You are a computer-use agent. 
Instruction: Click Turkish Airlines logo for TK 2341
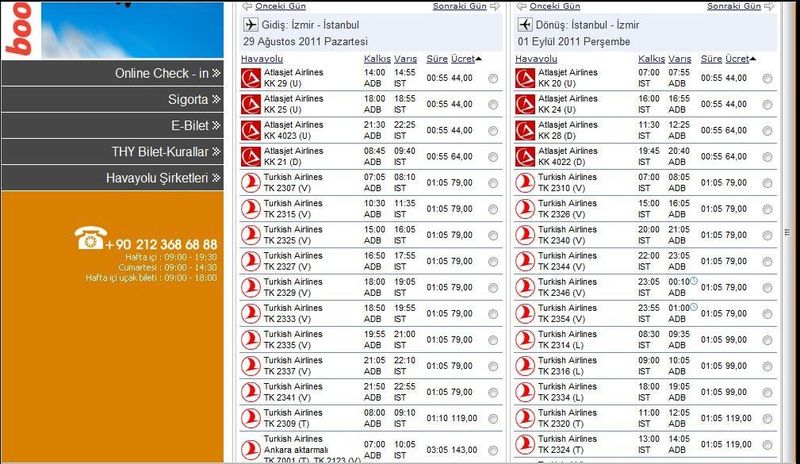click(251, 392)
